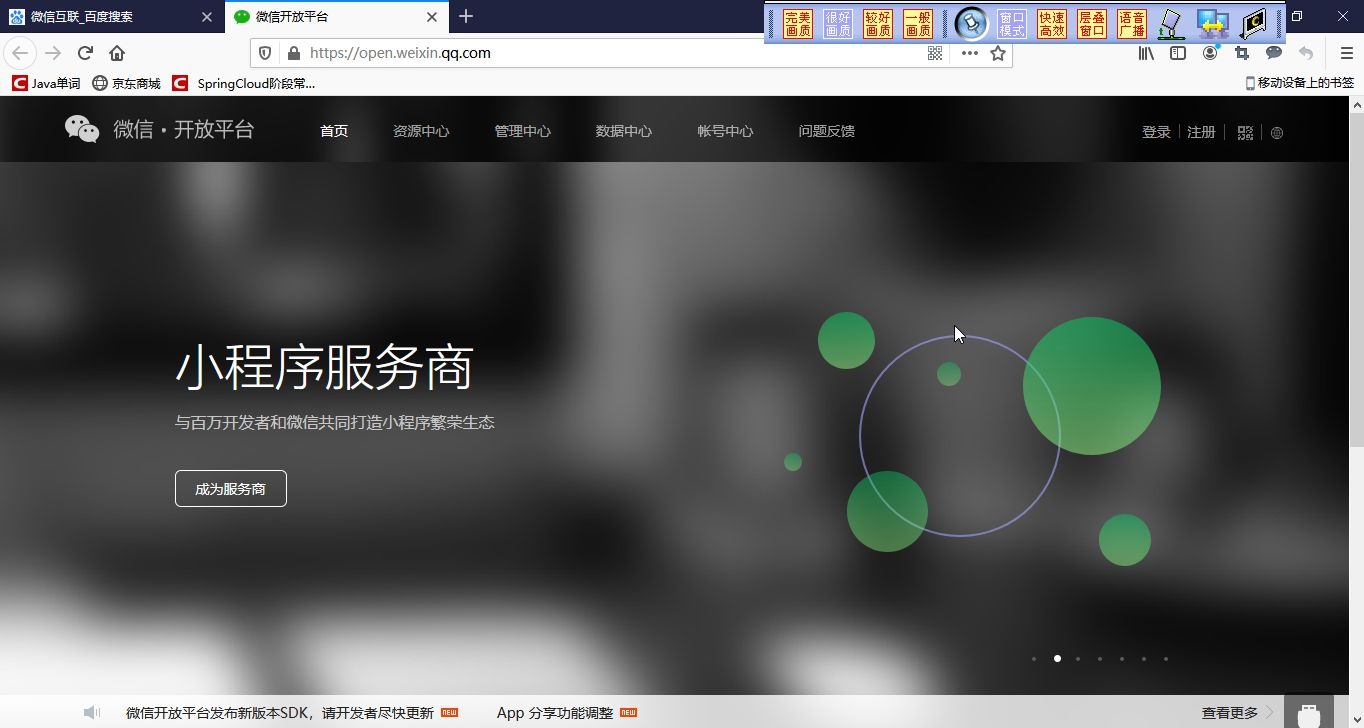Open 移动设备上的书签 folder
The image size is (1364, 728).
click(x=1299, y=83)
